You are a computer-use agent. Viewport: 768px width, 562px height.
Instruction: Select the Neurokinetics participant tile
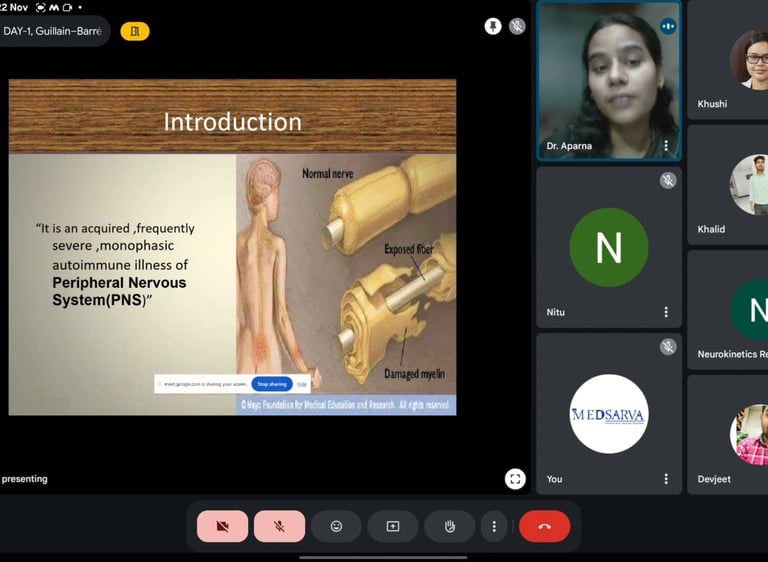pos(728,310)
